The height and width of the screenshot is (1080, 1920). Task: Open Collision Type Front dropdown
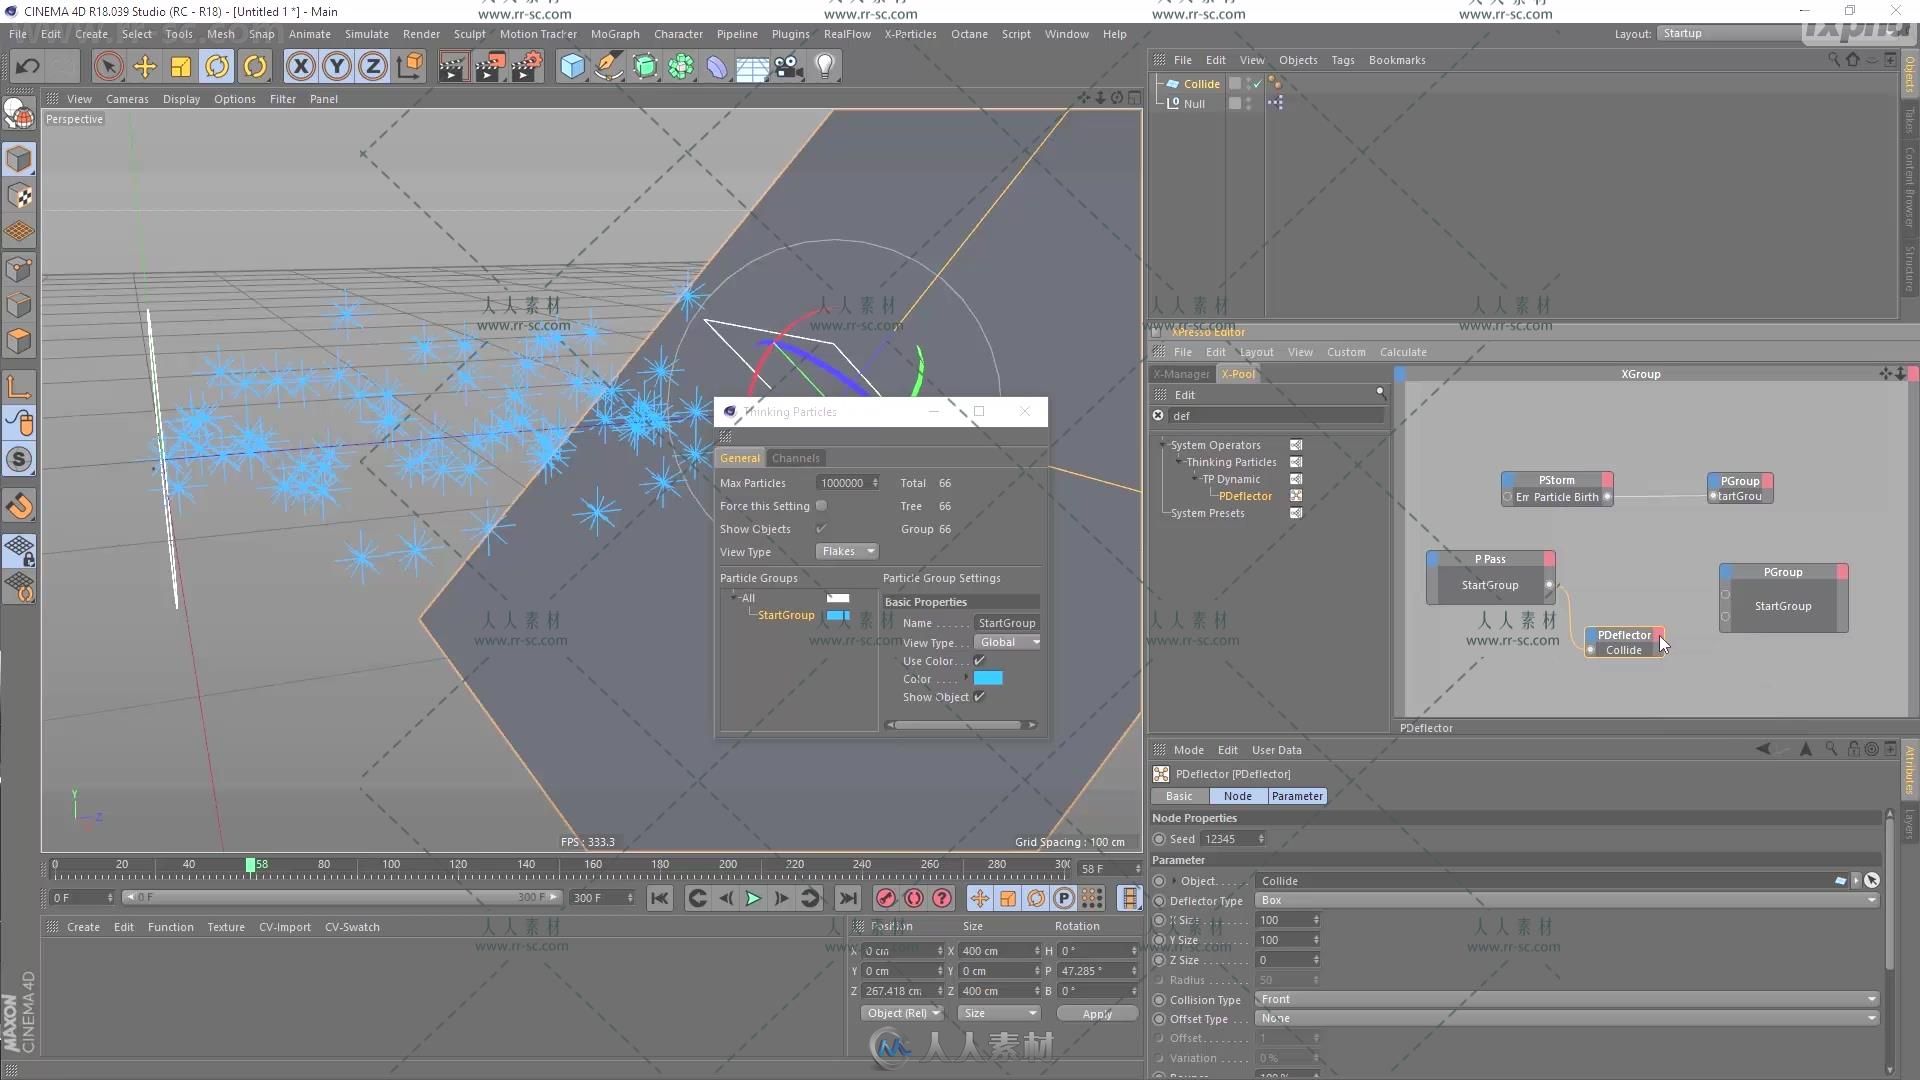point(1567,999)
